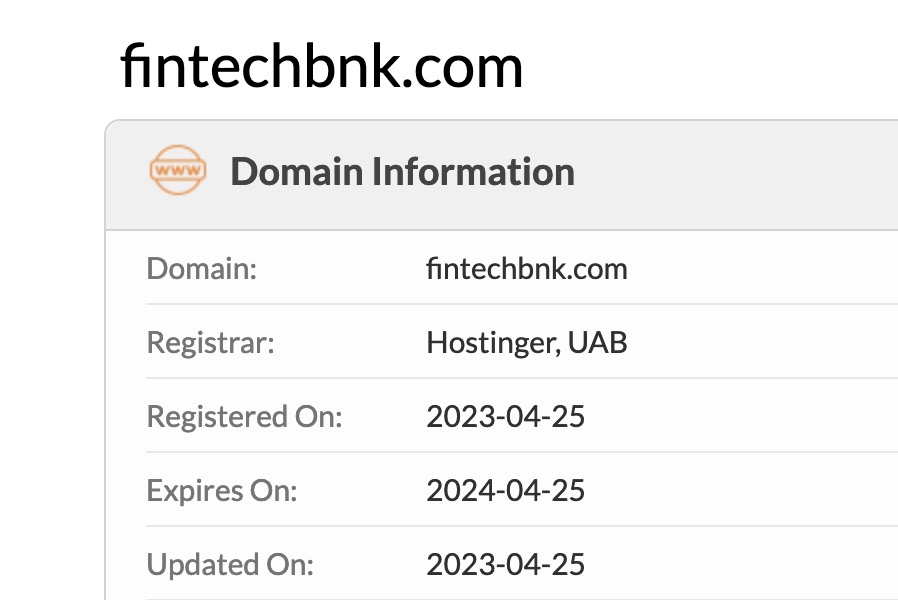898x600 pixels.
Task: Click the expiry date 2024-04-25
Action: click(x=505, y=490)
